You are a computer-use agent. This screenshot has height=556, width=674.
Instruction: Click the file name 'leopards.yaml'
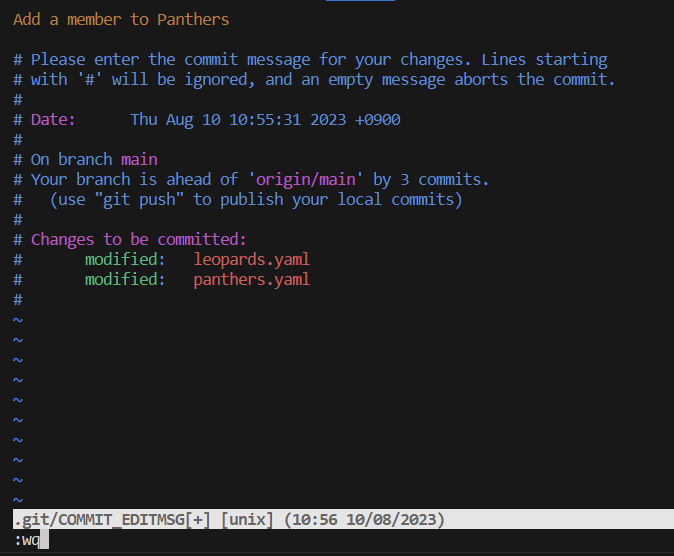[x=251, y=259]
